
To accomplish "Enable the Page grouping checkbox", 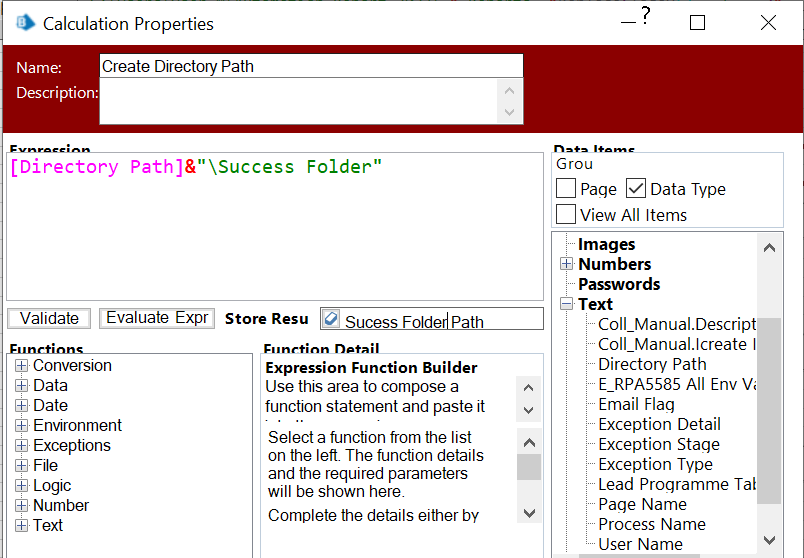I will 566,188.
